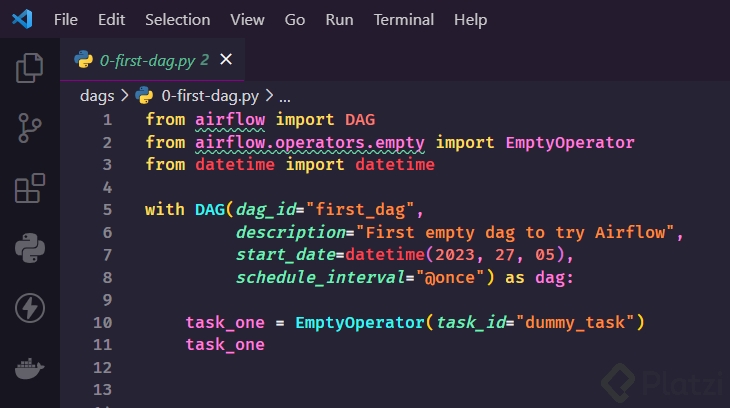Click the VS Code logo icon
The width and height of the screenshot is (730, 408).
(22, 20)
